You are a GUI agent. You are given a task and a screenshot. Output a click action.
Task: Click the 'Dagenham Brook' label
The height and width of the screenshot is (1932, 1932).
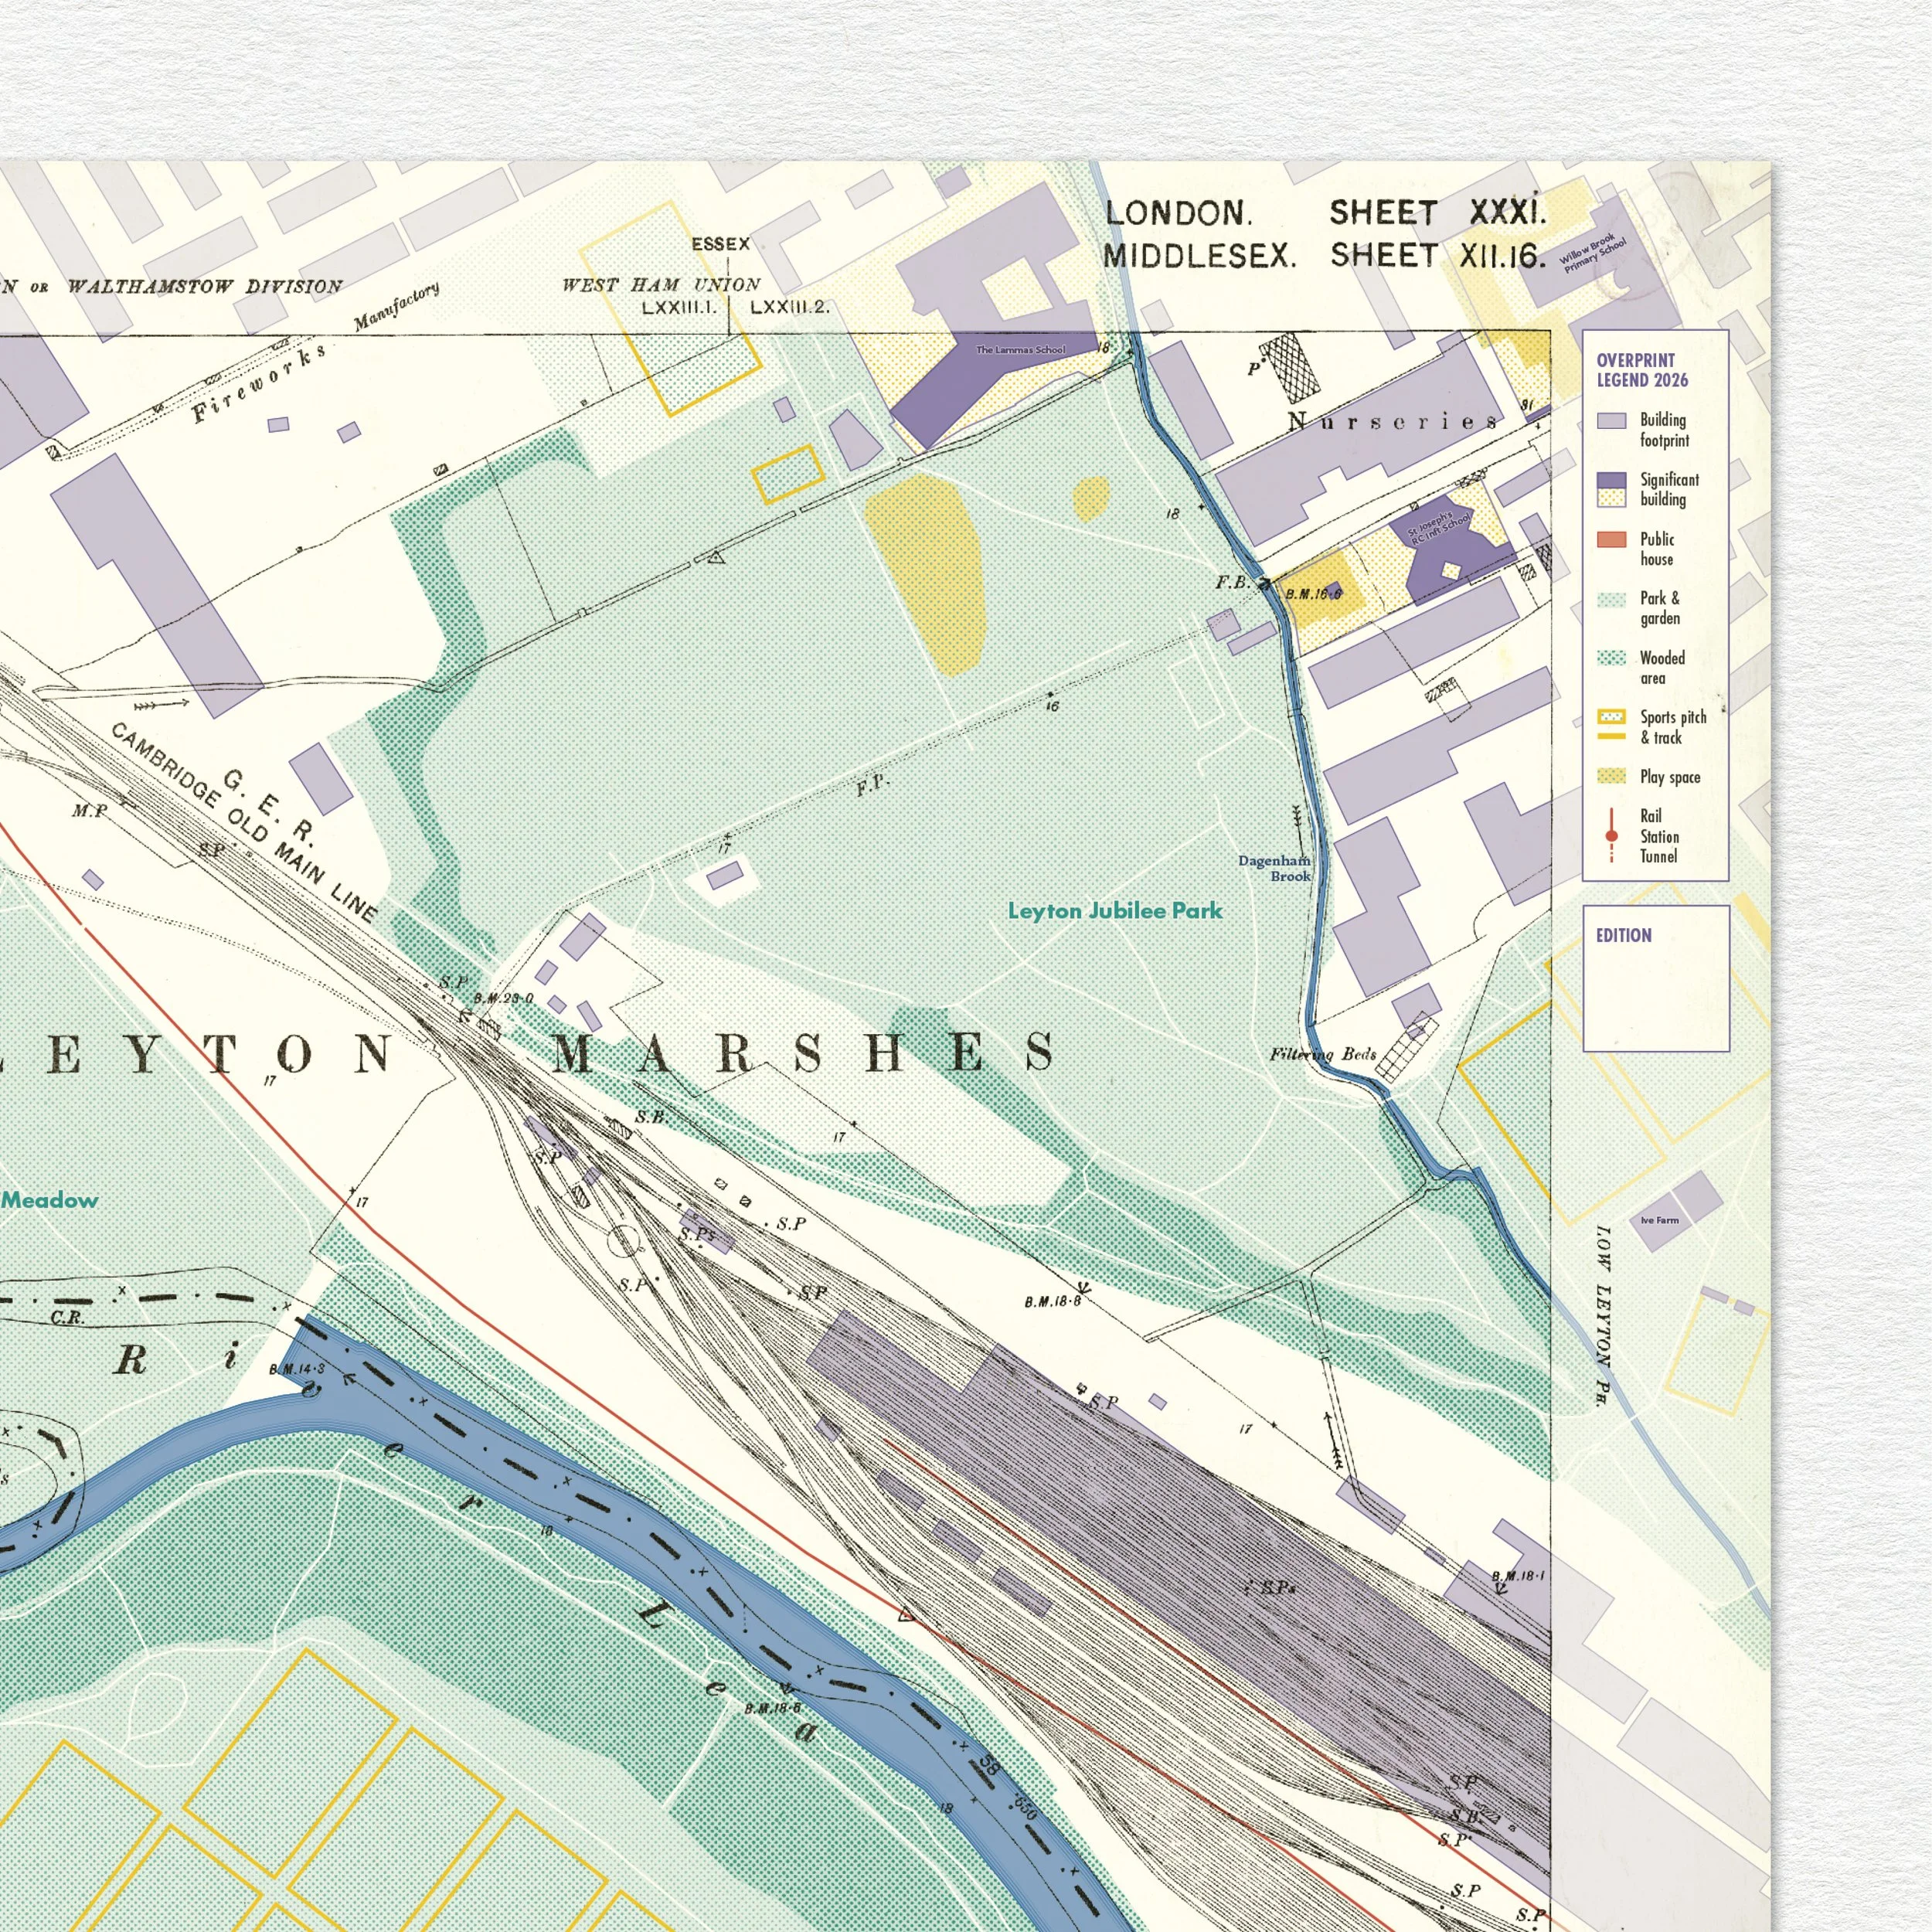click(x=1275, y=868)
